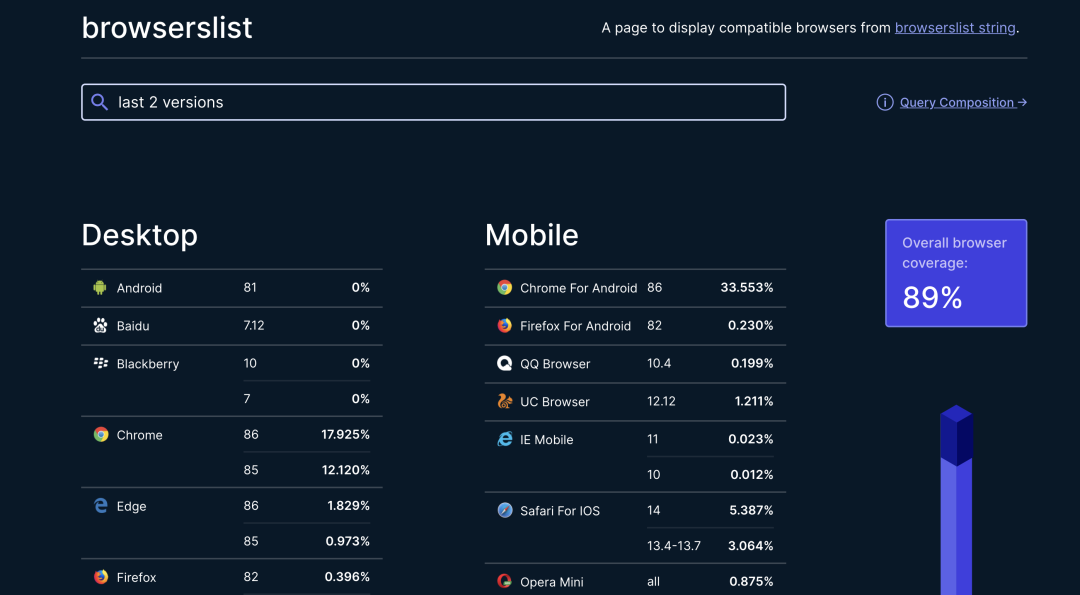The image size is (1080, 595).
Task: Click the QQ Browser icon
Action: point(504,363)
